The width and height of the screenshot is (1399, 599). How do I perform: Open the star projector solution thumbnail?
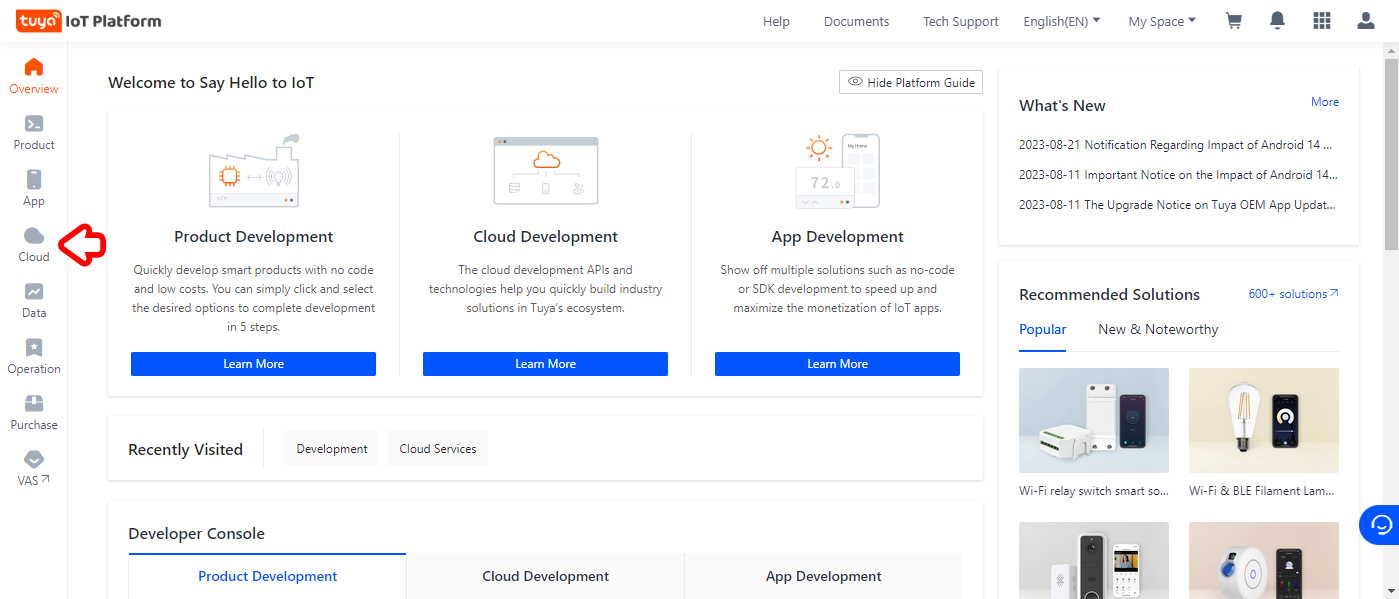point(1264,560)
